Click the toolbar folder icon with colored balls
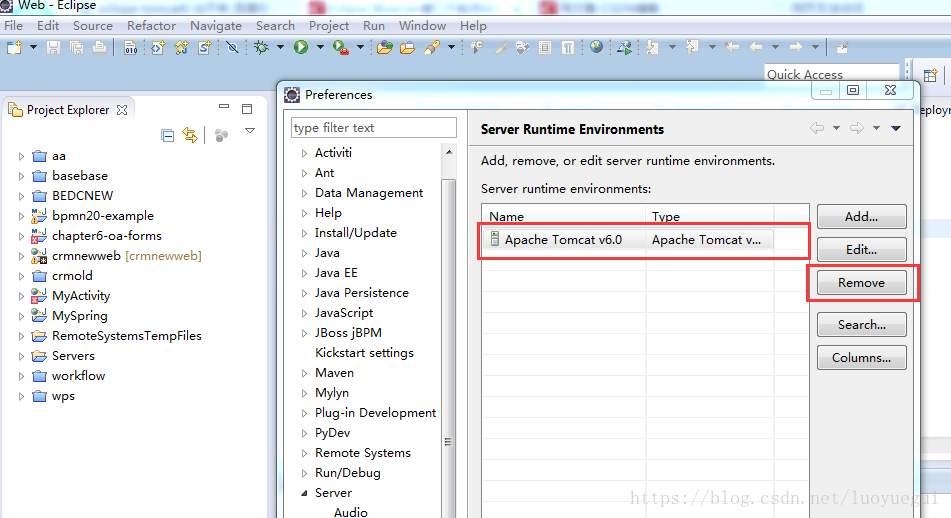The height and width of the screenshot is (518, 951). pyautogui.click(x=385, y=47)
